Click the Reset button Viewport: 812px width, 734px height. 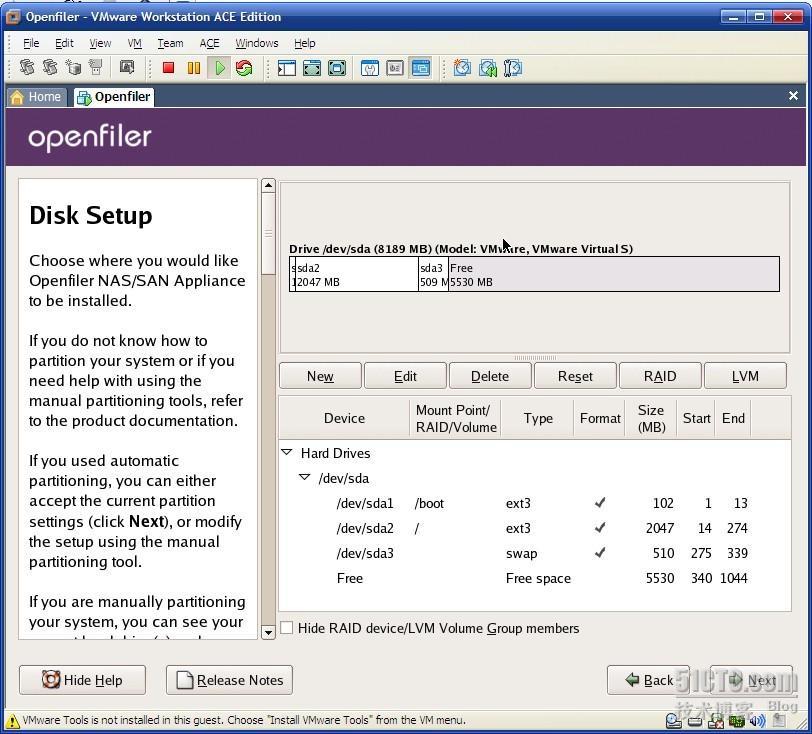575,376
